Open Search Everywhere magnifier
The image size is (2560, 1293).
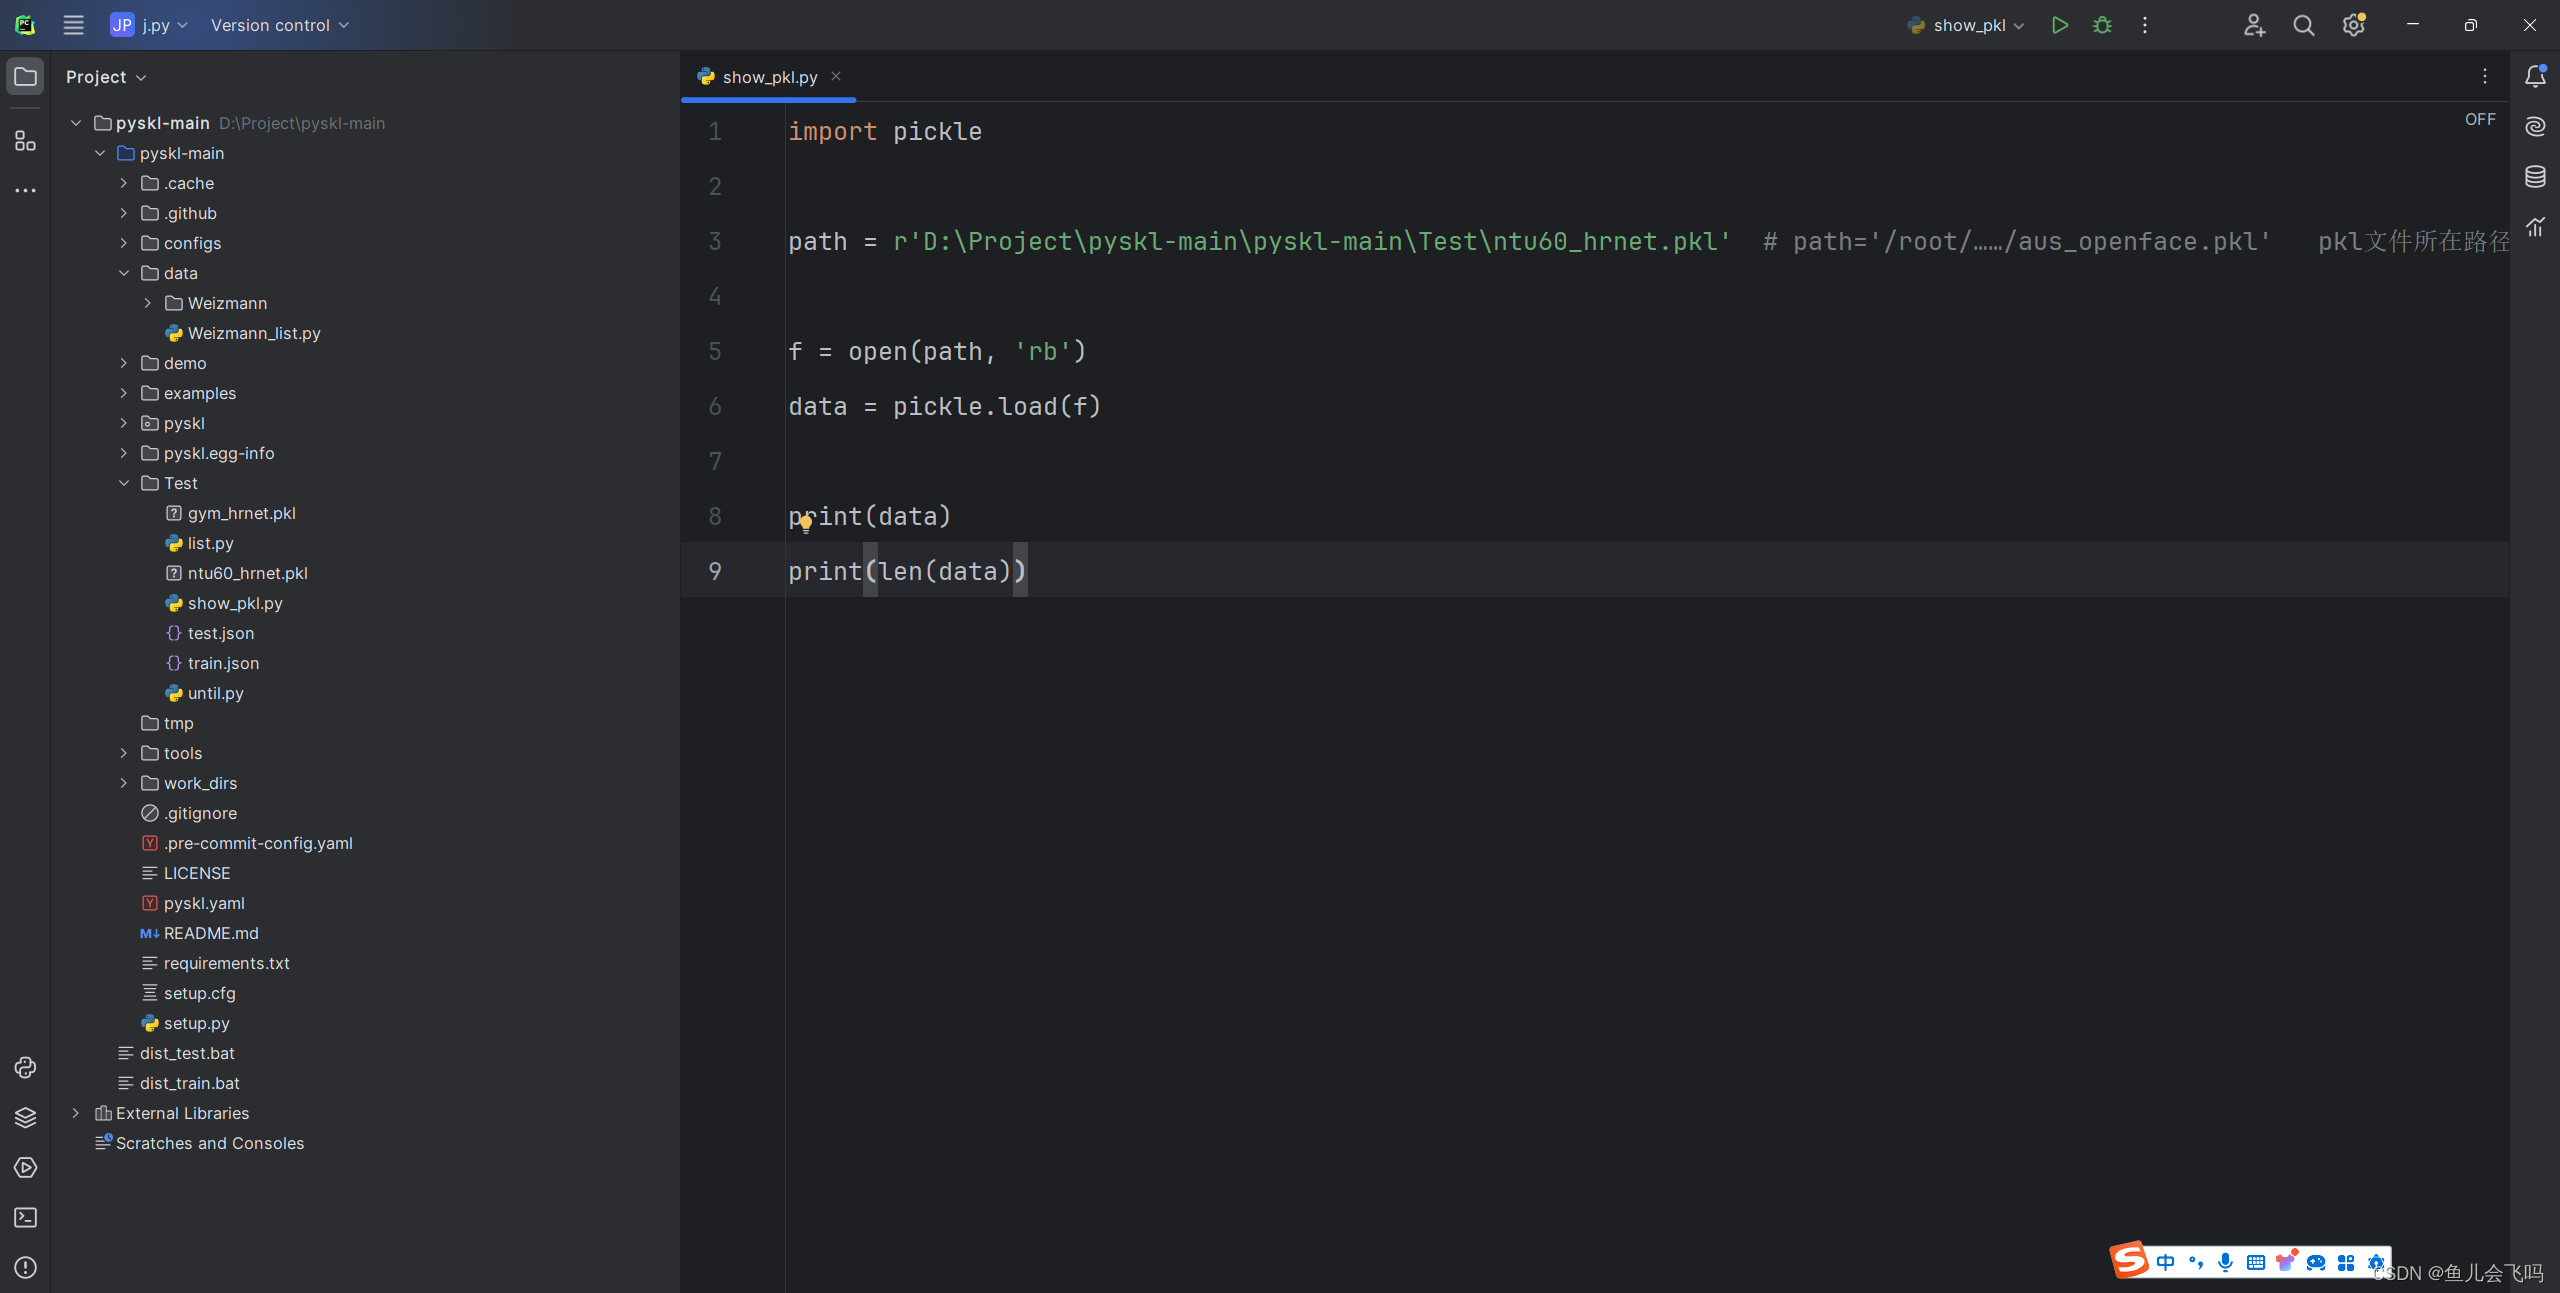2304,25
